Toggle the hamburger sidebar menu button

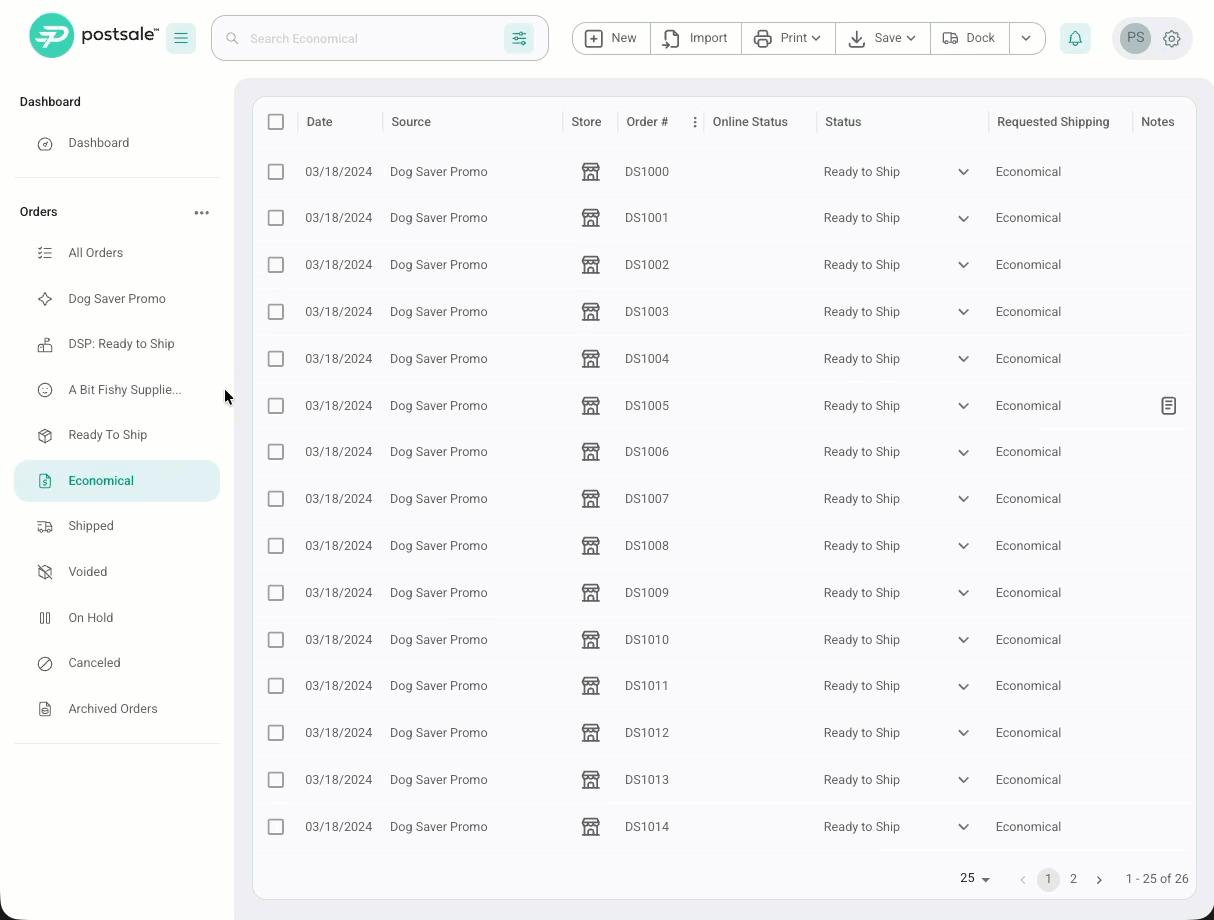[181, 38]
